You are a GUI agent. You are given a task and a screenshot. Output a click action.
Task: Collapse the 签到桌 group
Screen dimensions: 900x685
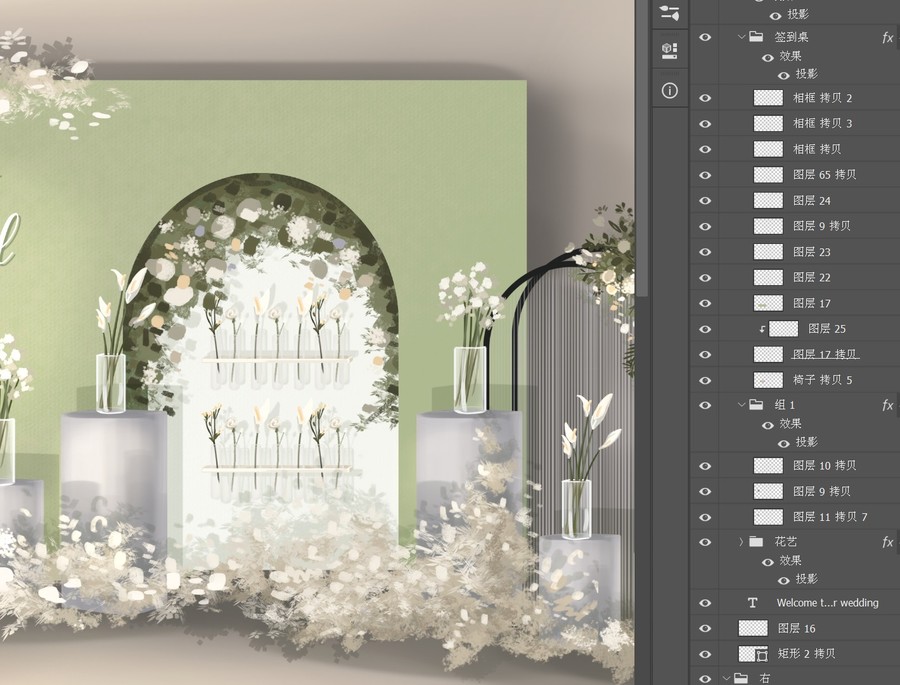pyautogui.click(x=741, y=37)
